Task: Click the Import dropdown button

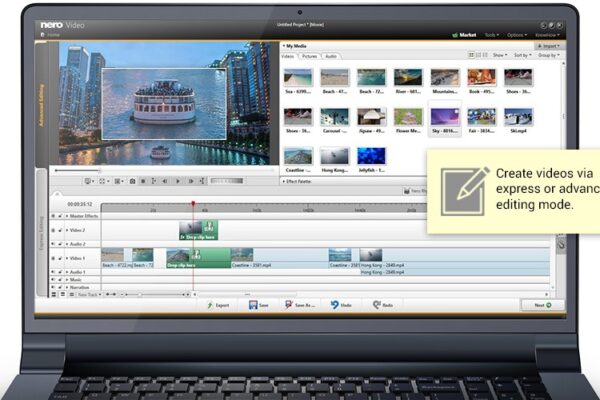Action: point(549,46)
